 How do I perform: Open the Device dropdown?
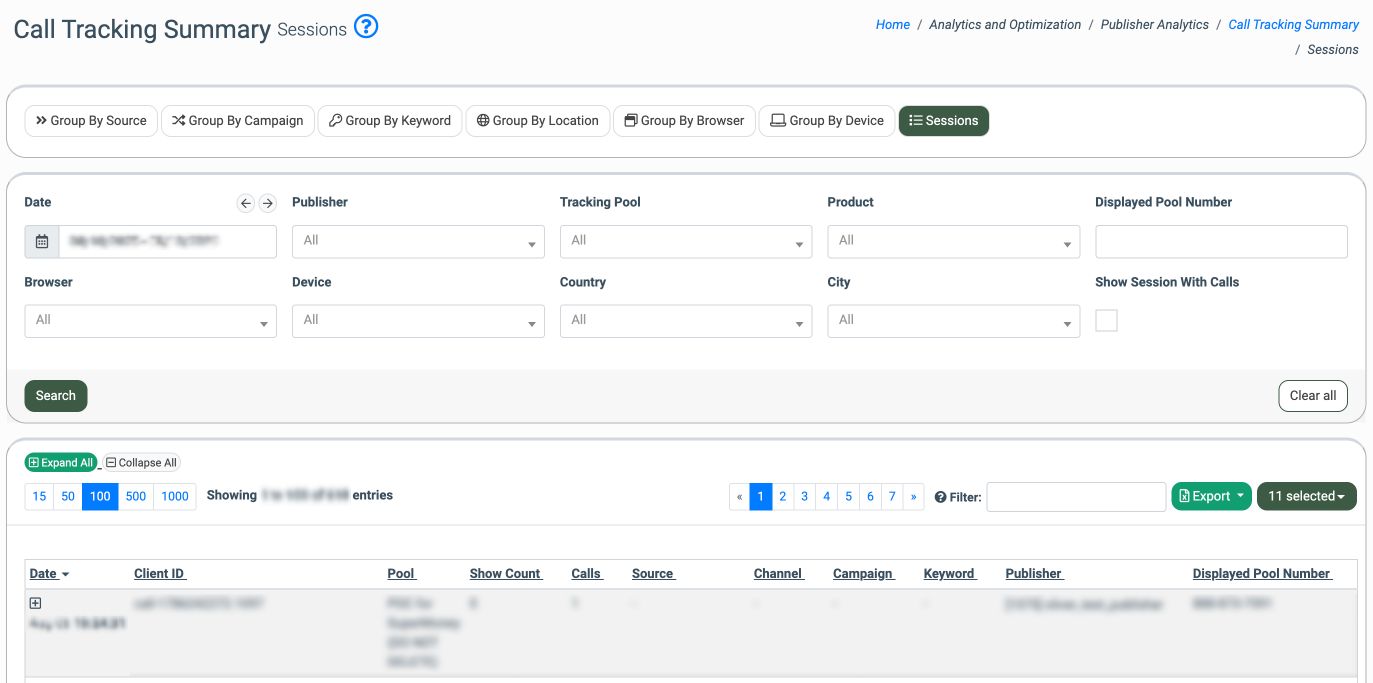coord(418,322)
